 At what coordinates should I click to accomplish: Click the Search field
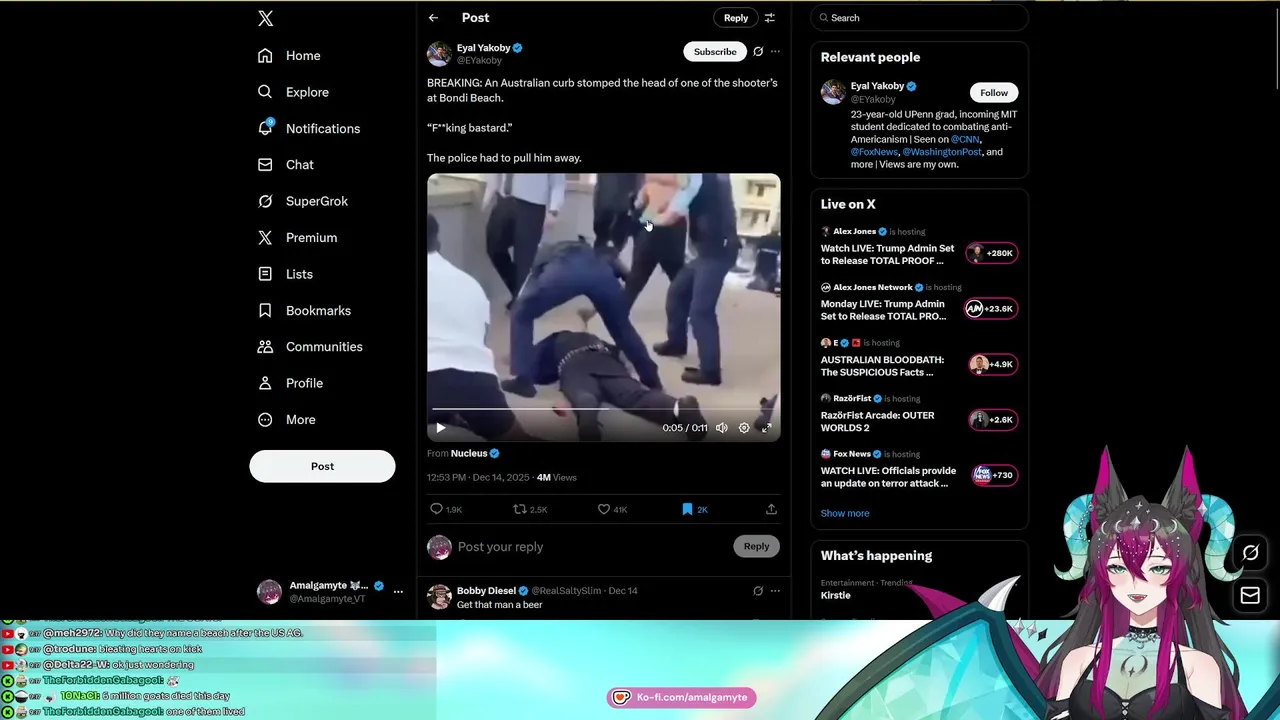pos(920,18)
